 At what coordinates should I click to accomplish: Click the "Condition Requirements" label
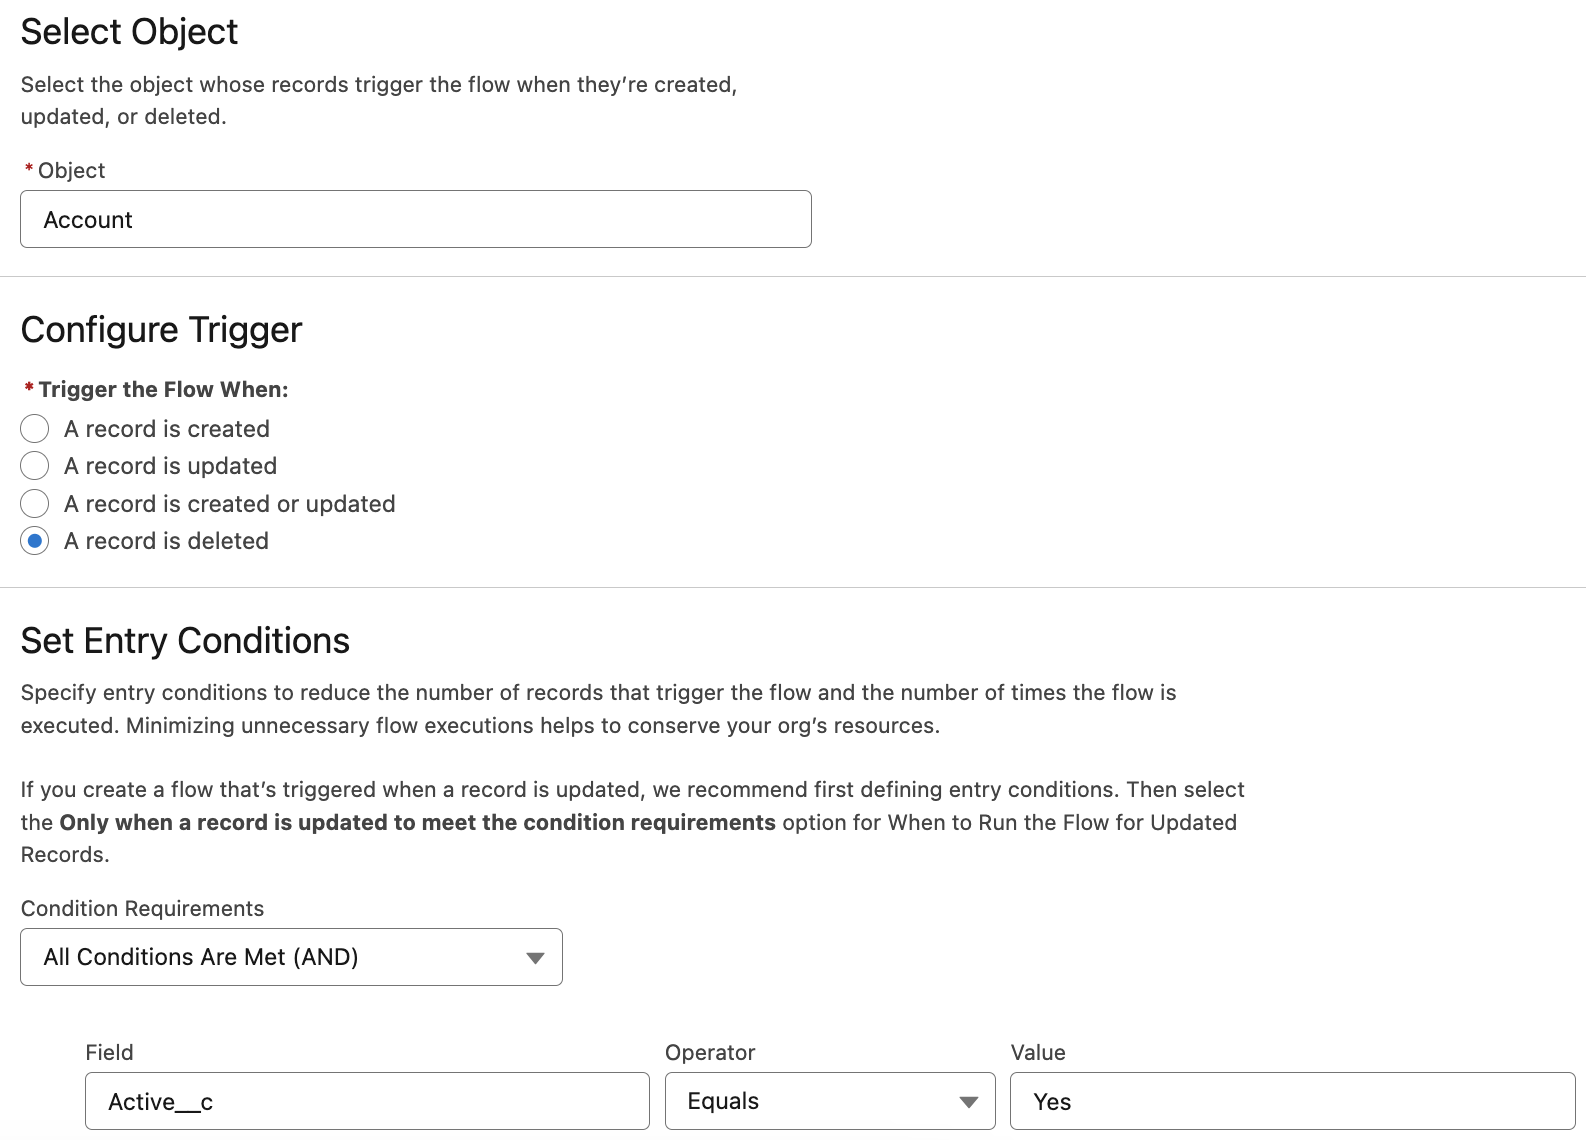141,908
